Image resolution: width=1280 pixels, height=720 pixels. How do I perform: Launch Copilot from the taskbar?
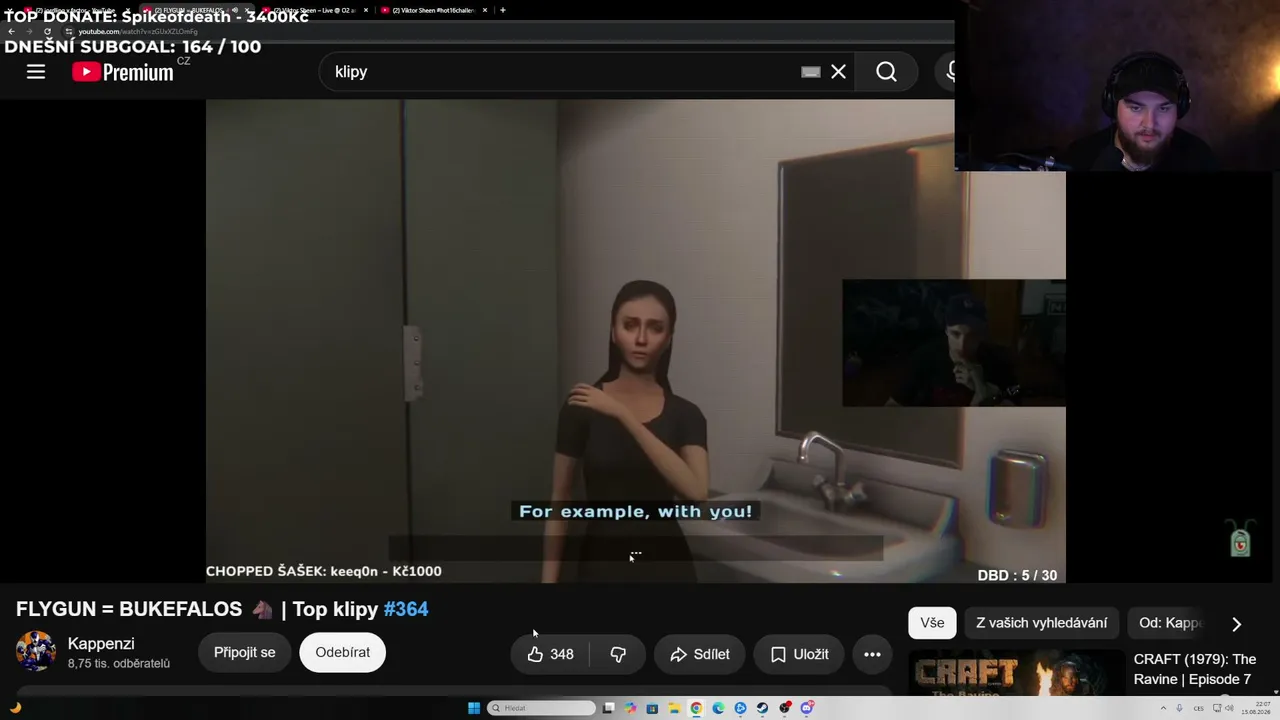pos(630,708)
